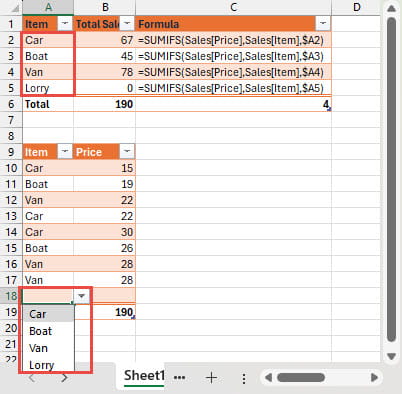This screenshot has width=402, height=394.
Task: Select cell A2 containing Car
Action: click(48, 40)
